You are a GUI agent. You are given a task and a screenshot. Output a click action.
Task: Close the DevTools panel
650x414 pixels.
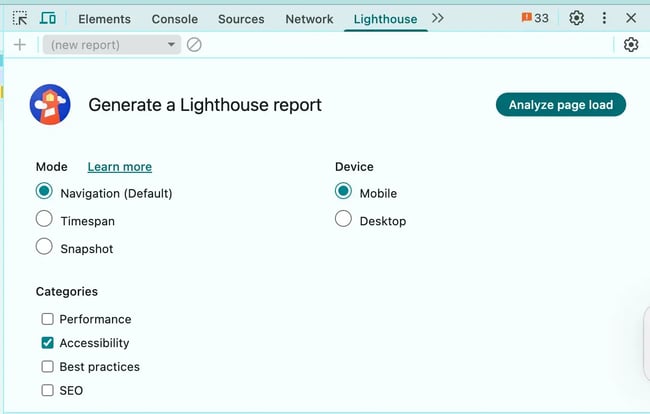click(630, 18)
